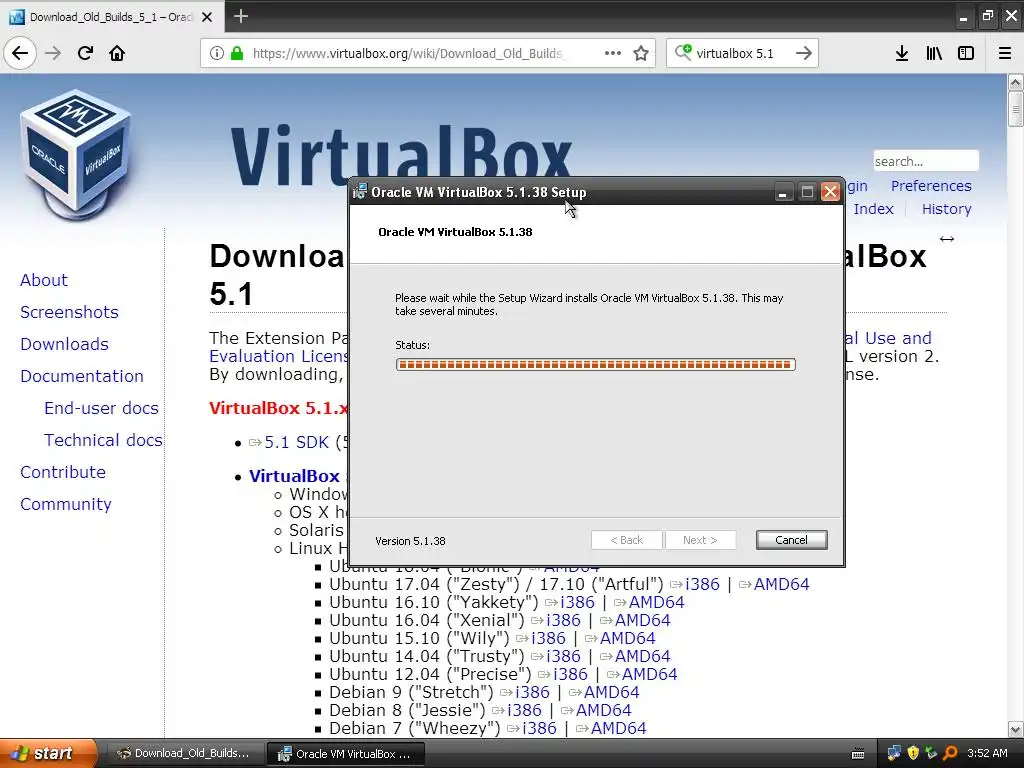The image size is (1024, 768).
Task: Open a new tab with plus icon
Action: pos(241,16)
